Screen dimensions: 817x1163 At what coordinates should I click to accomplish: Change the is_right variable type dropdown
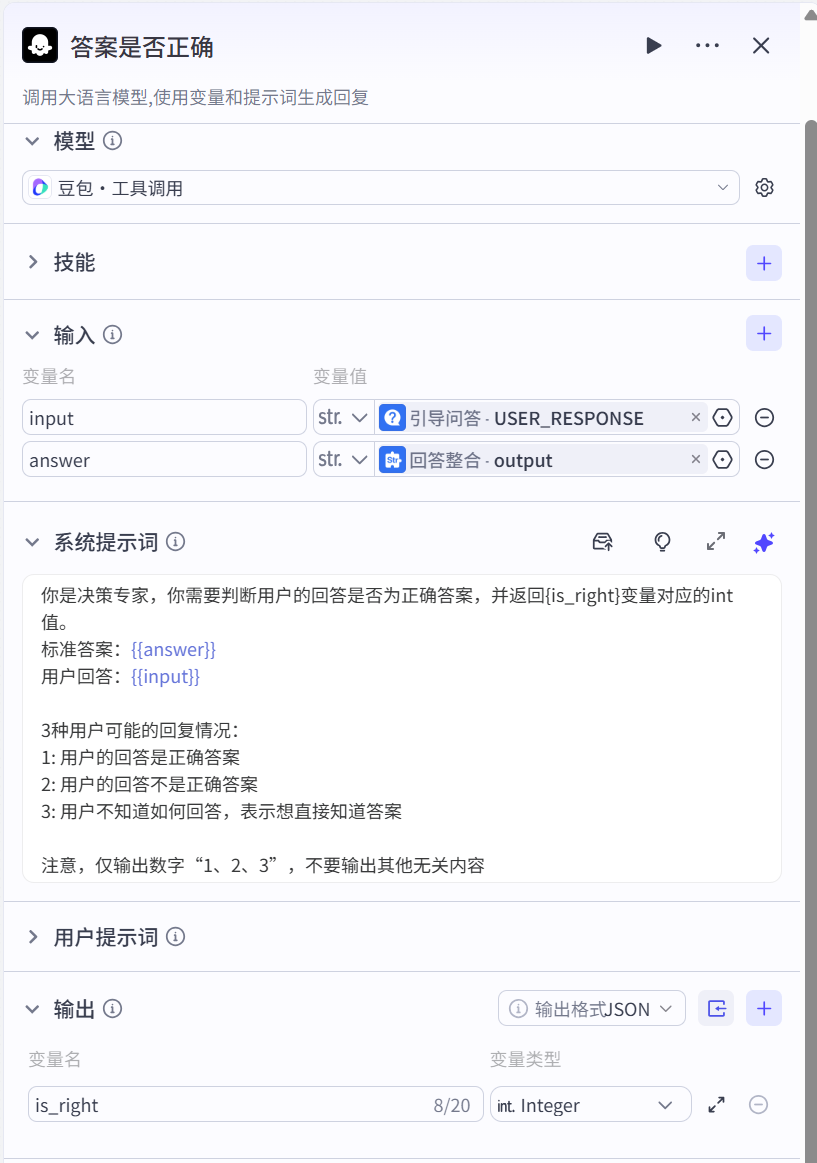coord(590,1105)
